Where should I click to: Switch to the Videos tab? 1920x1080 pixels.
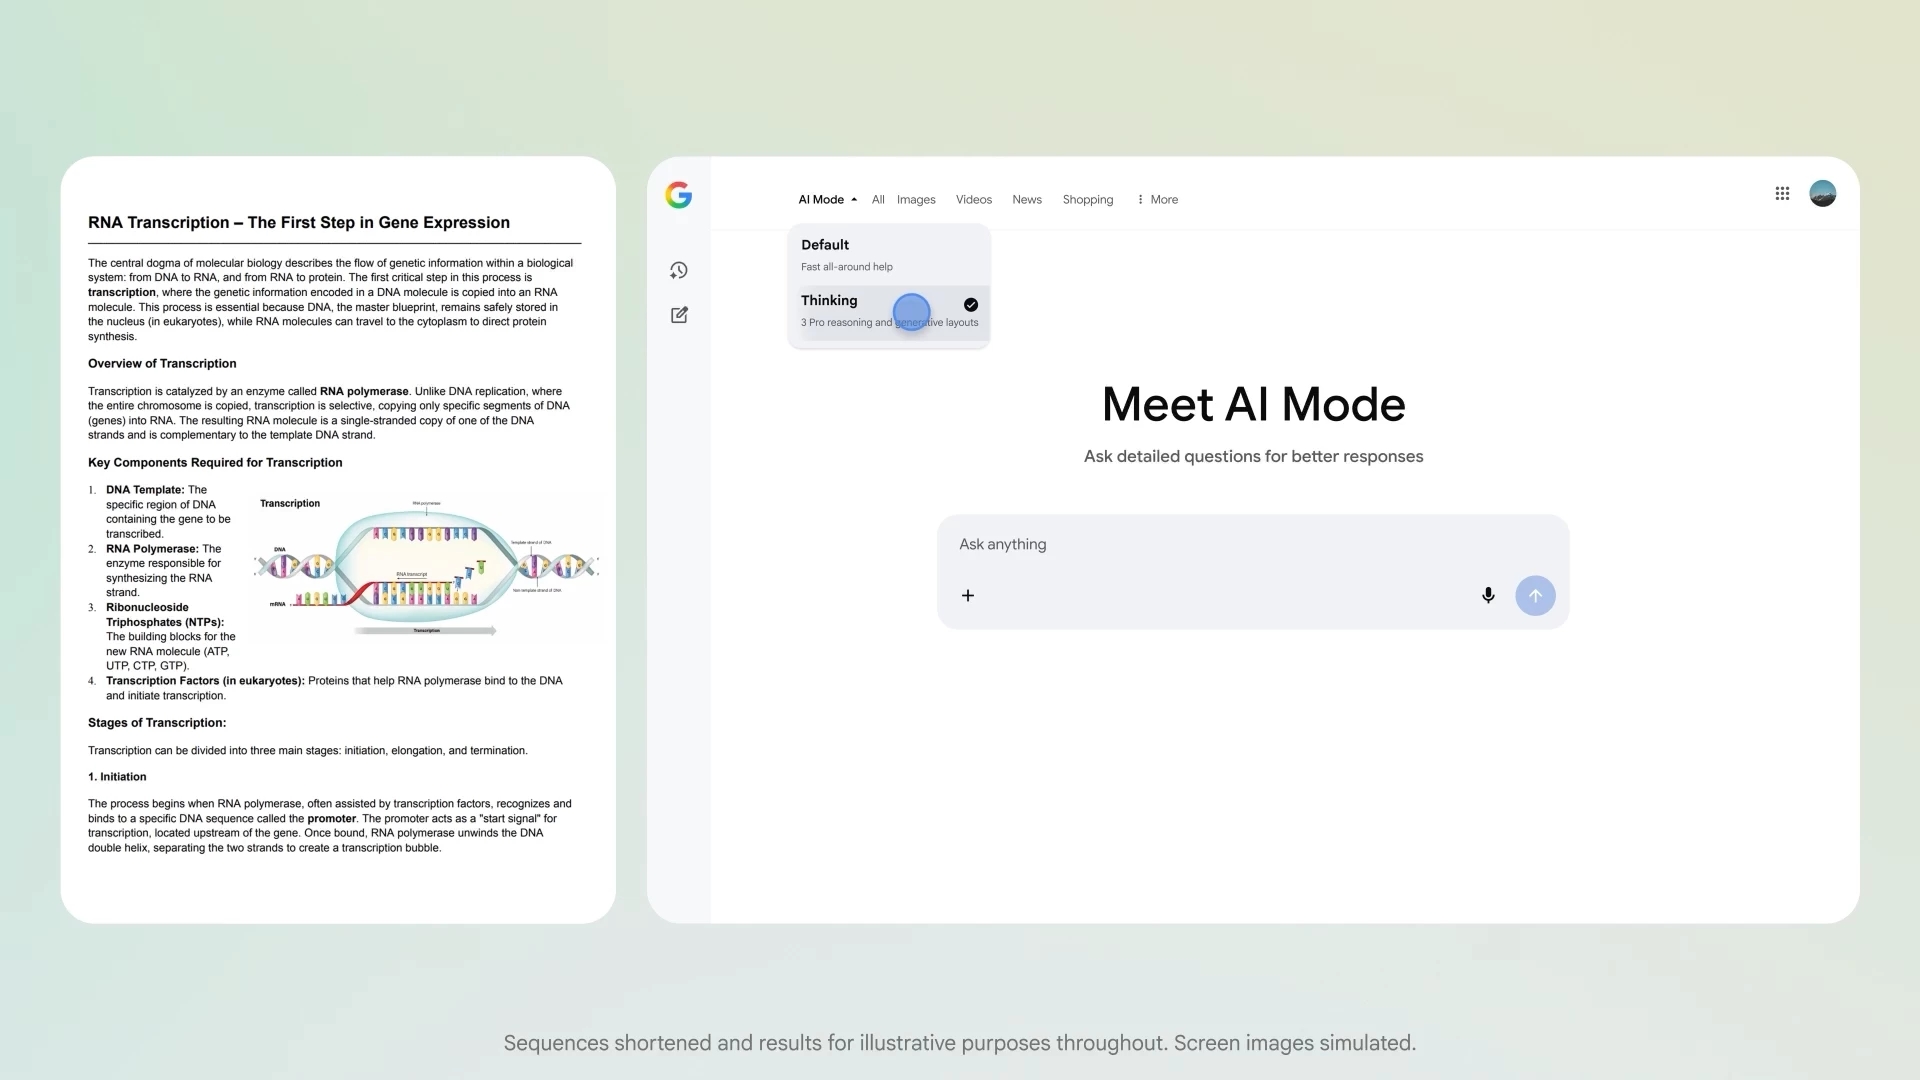click(x=973, y=199)
